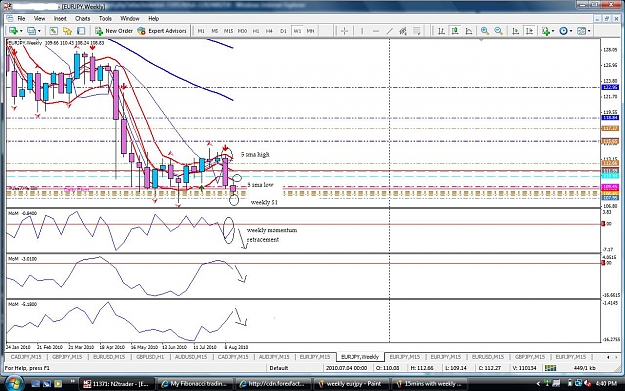This screenshot has height=391, width=625.
Task: Switch chart to H4 timeframe
Action: 269,31
